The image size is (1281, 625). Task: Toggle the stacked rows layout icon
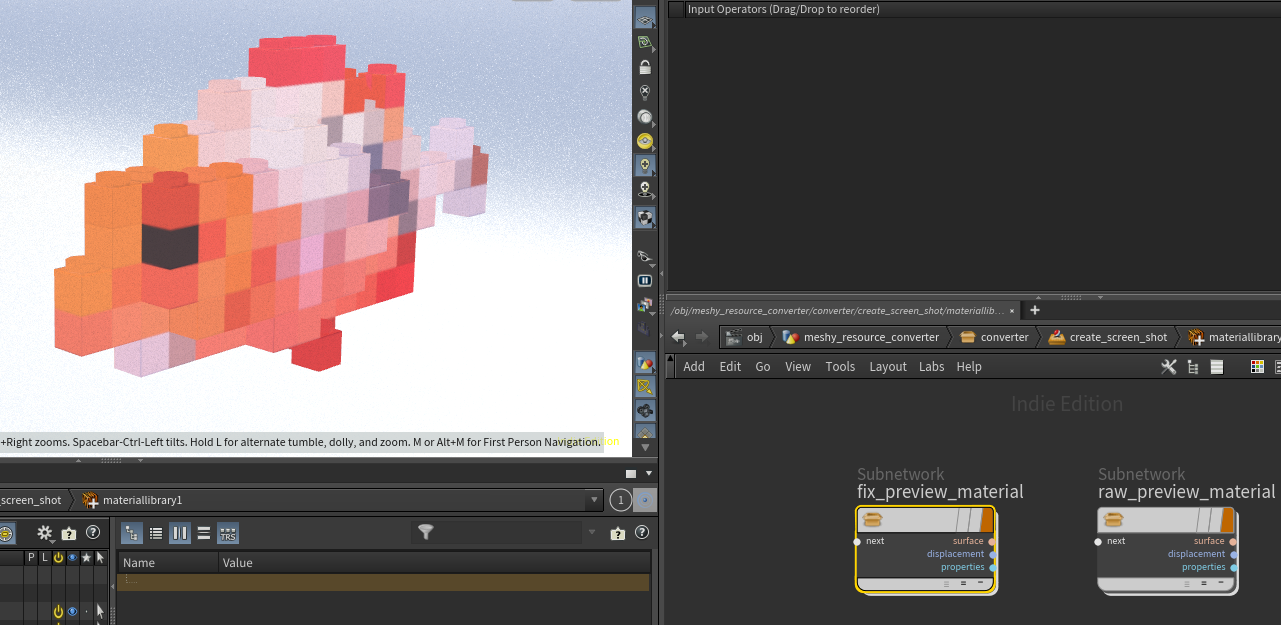[204, 533]
